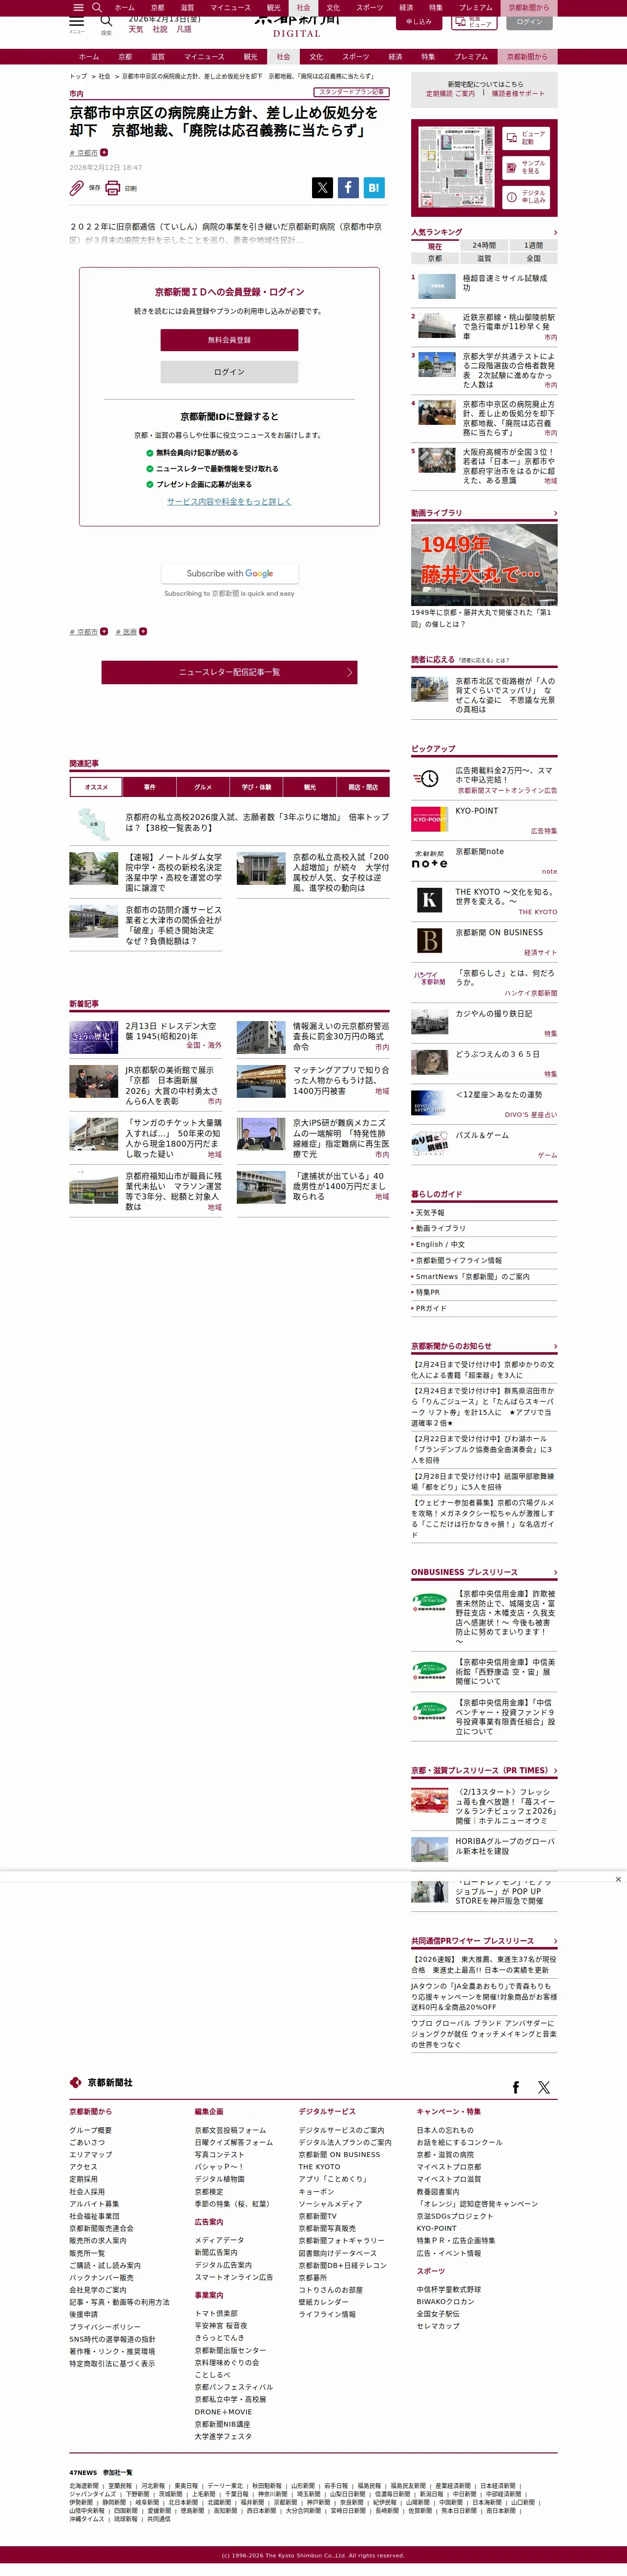627x2576 pixels.
Task: Switch related articles to 事件 tab
Action: click(149, 787)
